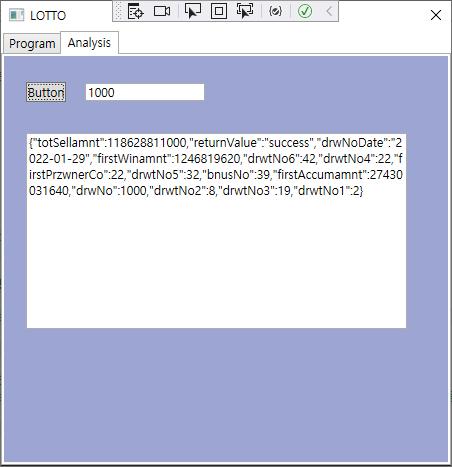
Task: Enable Track Focused Element icon
Action: point(245,11)
